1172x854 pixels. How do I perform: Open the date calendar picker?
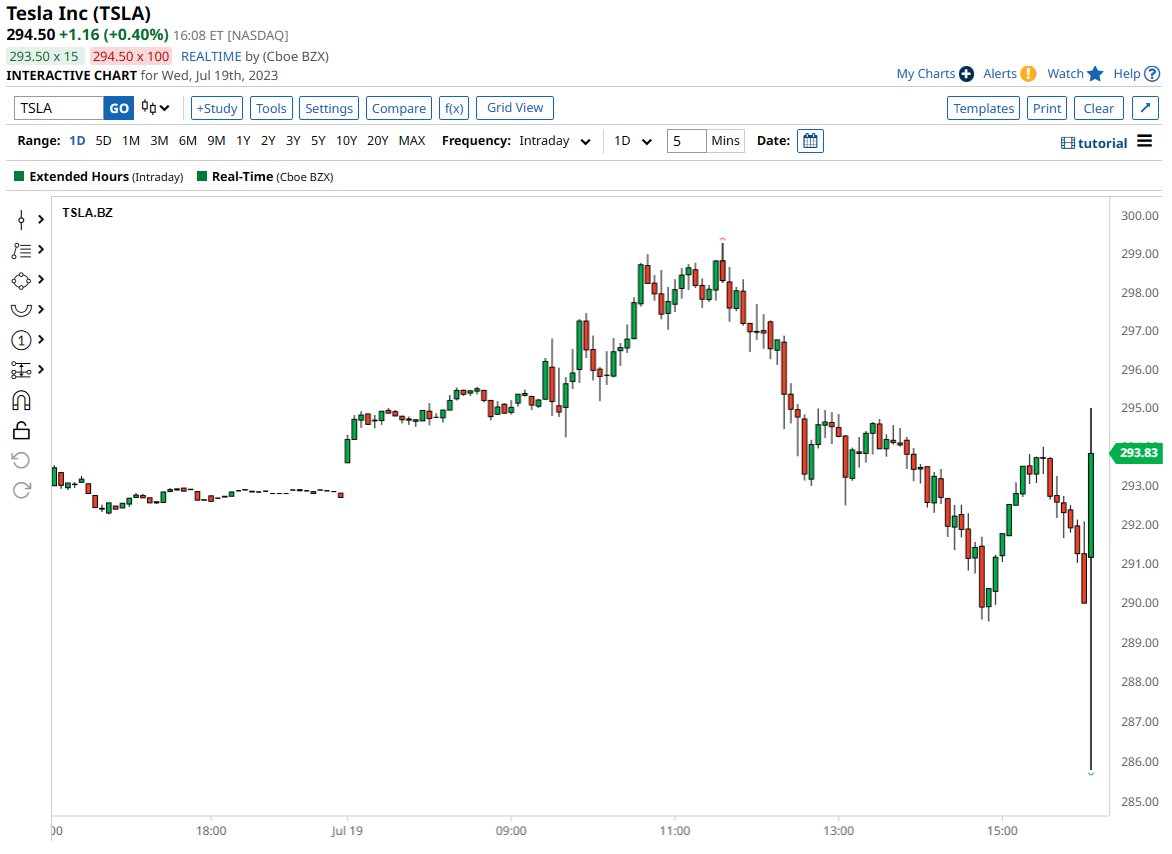coord(810,141)
